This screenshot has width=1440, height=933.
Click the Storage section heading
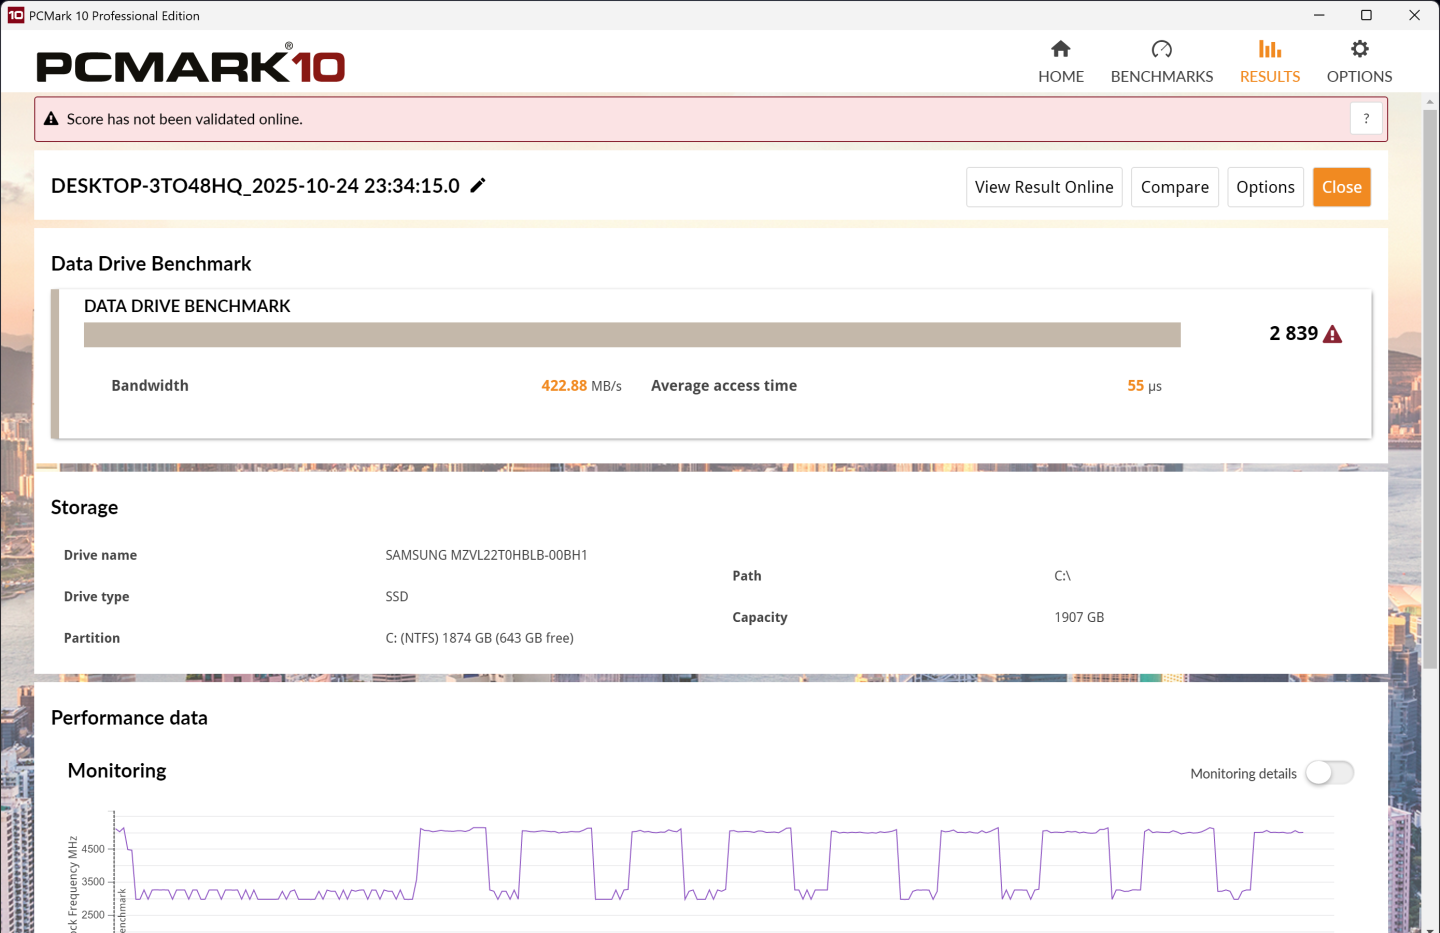point(84,508)
